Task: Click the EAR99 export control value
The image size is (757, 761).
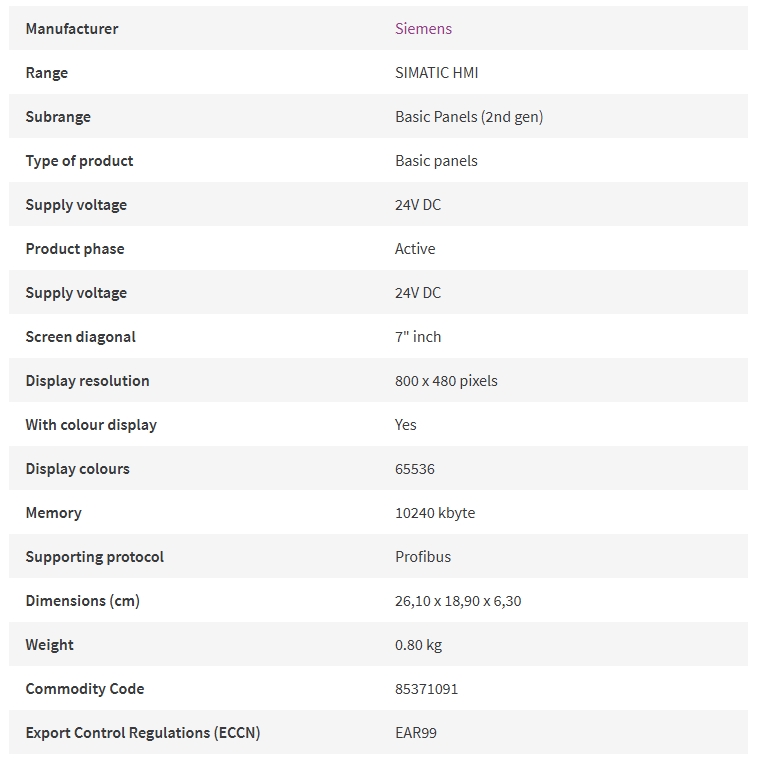Action: (x=416, y=733)
